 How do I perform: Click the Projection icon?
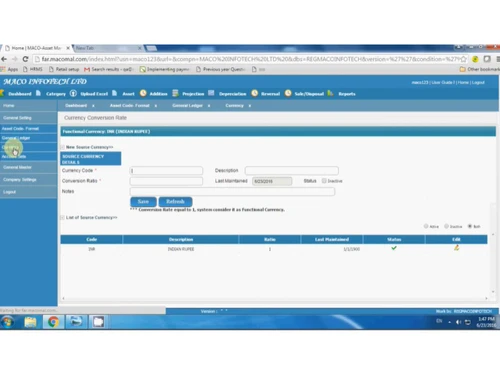click(x=175, y=93)
